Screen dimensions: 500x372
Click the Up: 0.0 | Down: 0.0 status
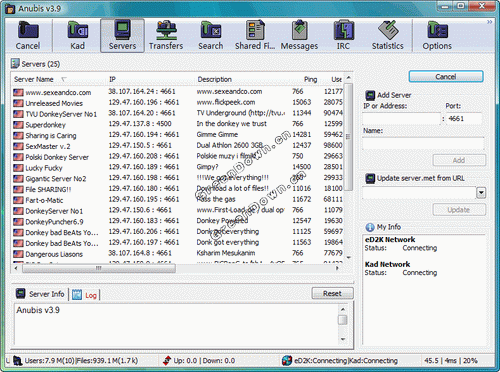[204, 361]
